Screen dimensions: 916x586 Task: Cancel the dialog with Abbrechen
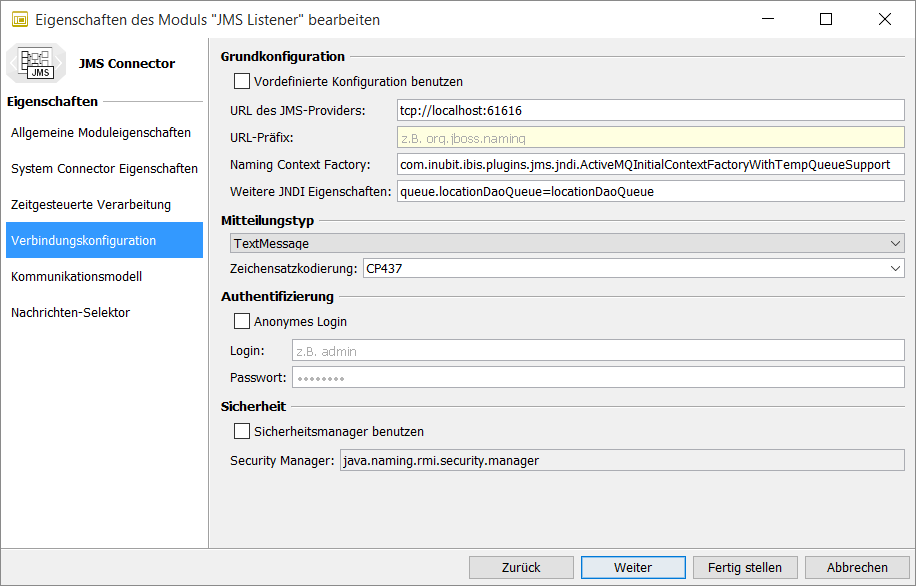pos(856,567)
